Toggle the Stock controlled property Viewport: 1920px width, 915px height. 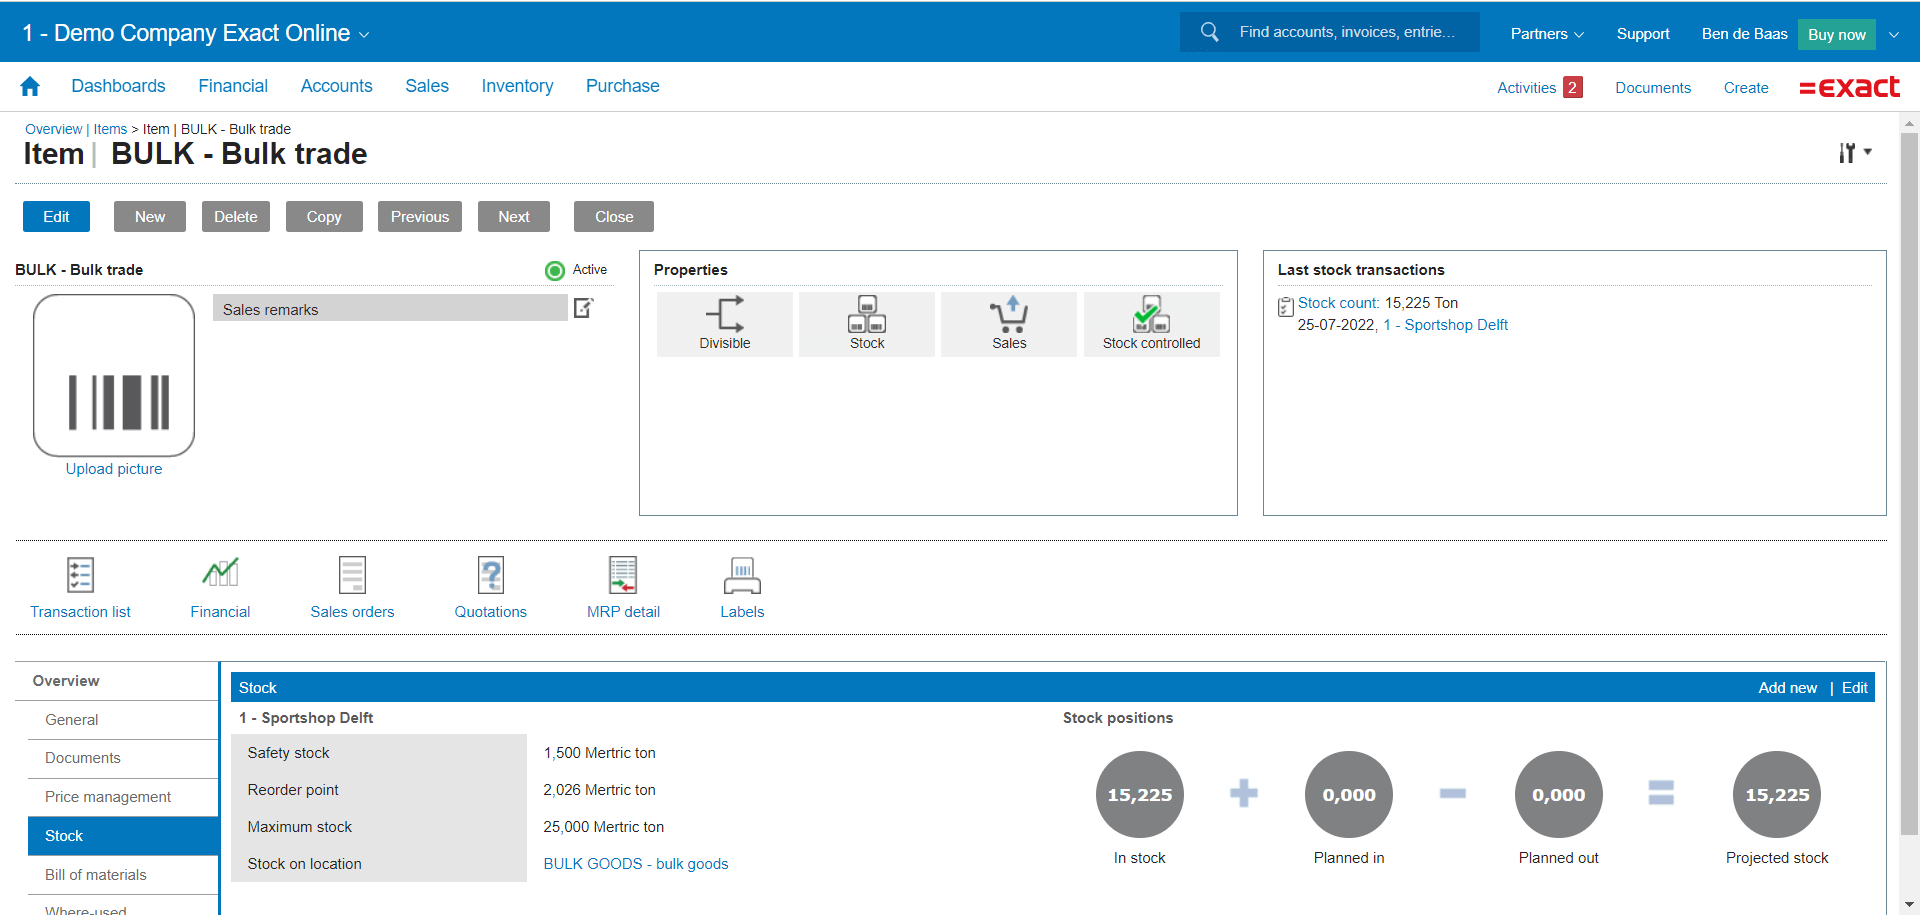click(x=1151, y=324)
